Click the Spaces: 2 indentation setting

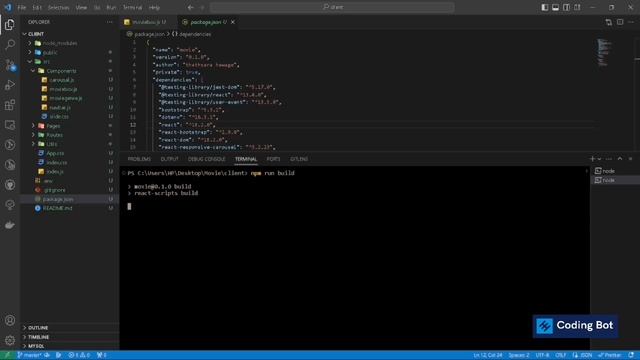[x=519, y=355]
